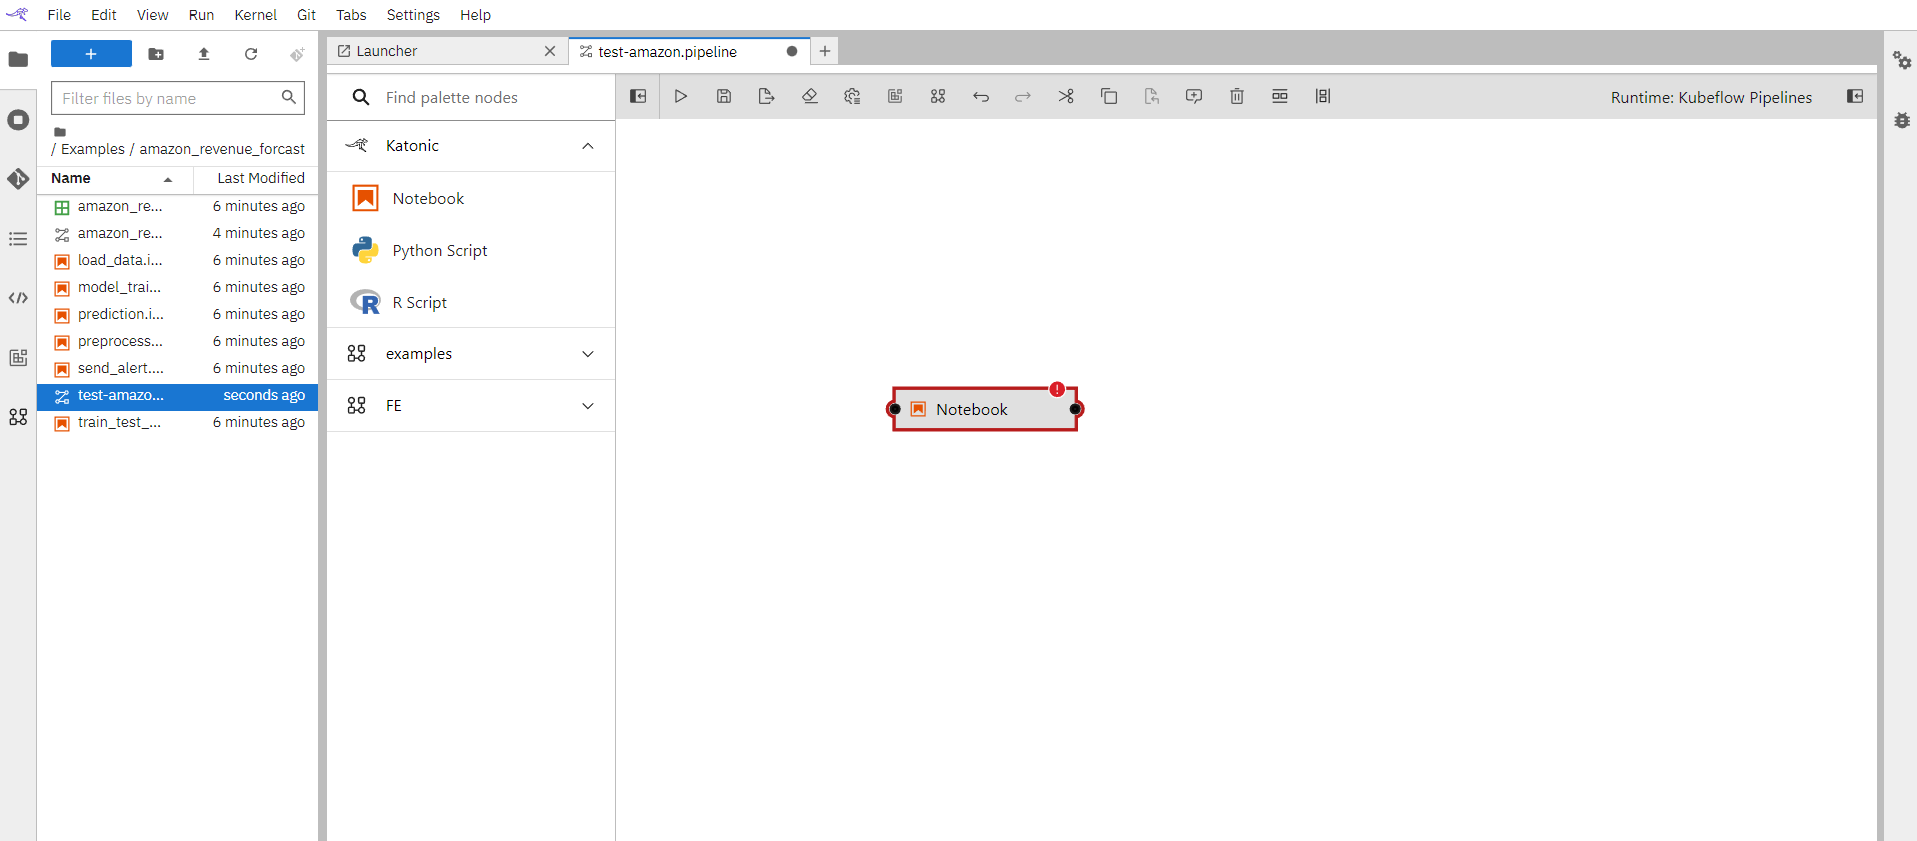Open the Settings menu
The image size is (1917, 841).
(x=413, y=15)
